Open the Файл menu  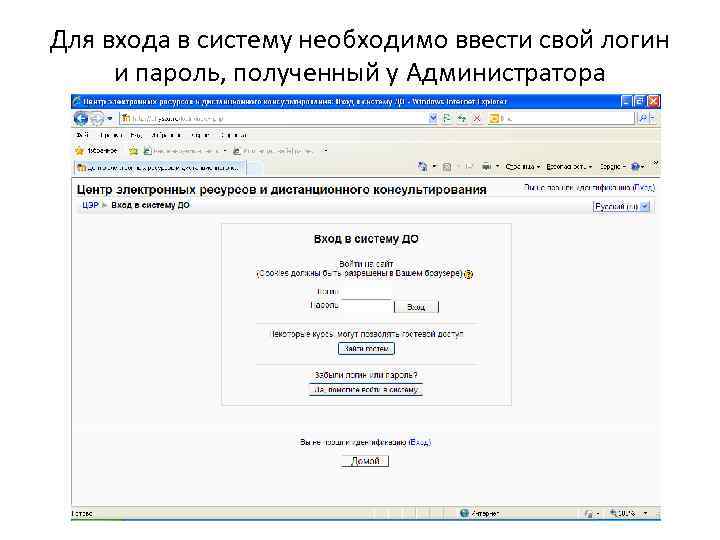[x=82, y=135]
